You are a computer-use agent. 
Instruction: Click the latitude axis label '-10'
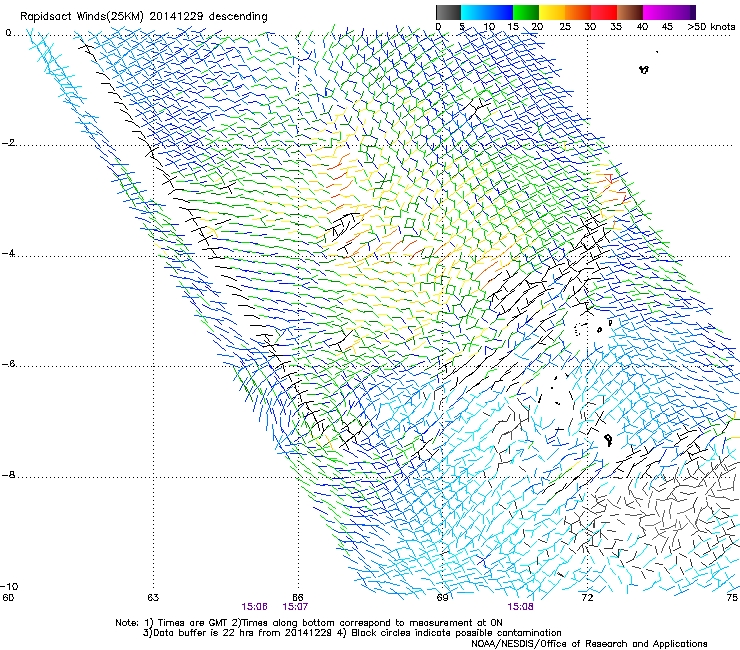[x=9, y=587]
